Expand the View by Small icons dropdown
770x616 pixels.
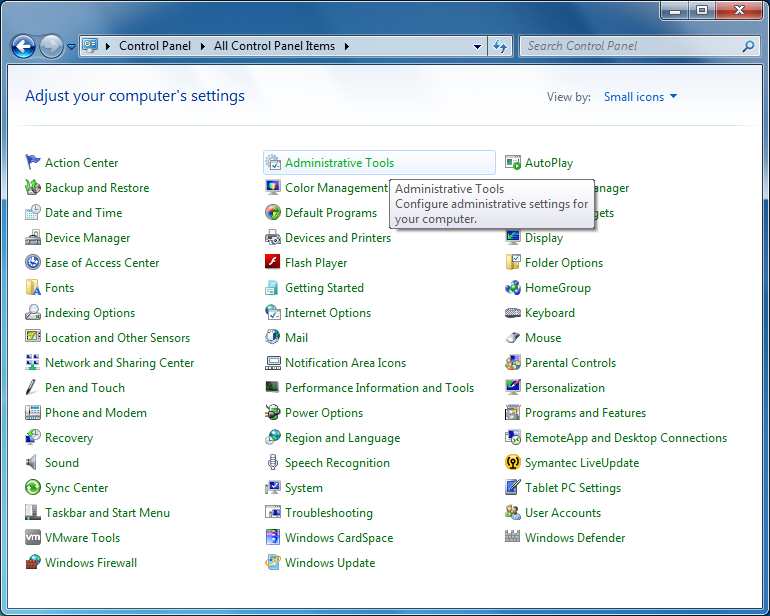click(640, 97)
